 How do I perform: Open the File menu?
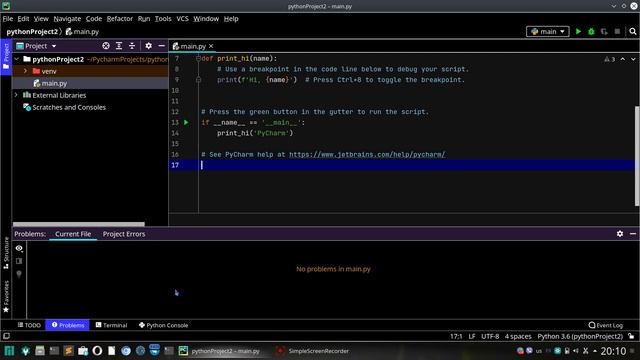tap(8, 19)
